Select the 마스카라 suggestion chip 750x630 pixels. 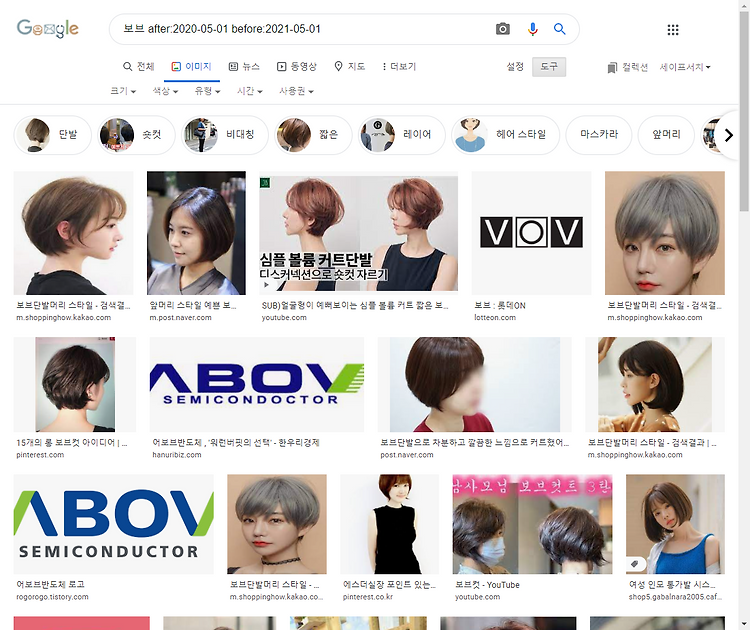(x=599, y=135)
